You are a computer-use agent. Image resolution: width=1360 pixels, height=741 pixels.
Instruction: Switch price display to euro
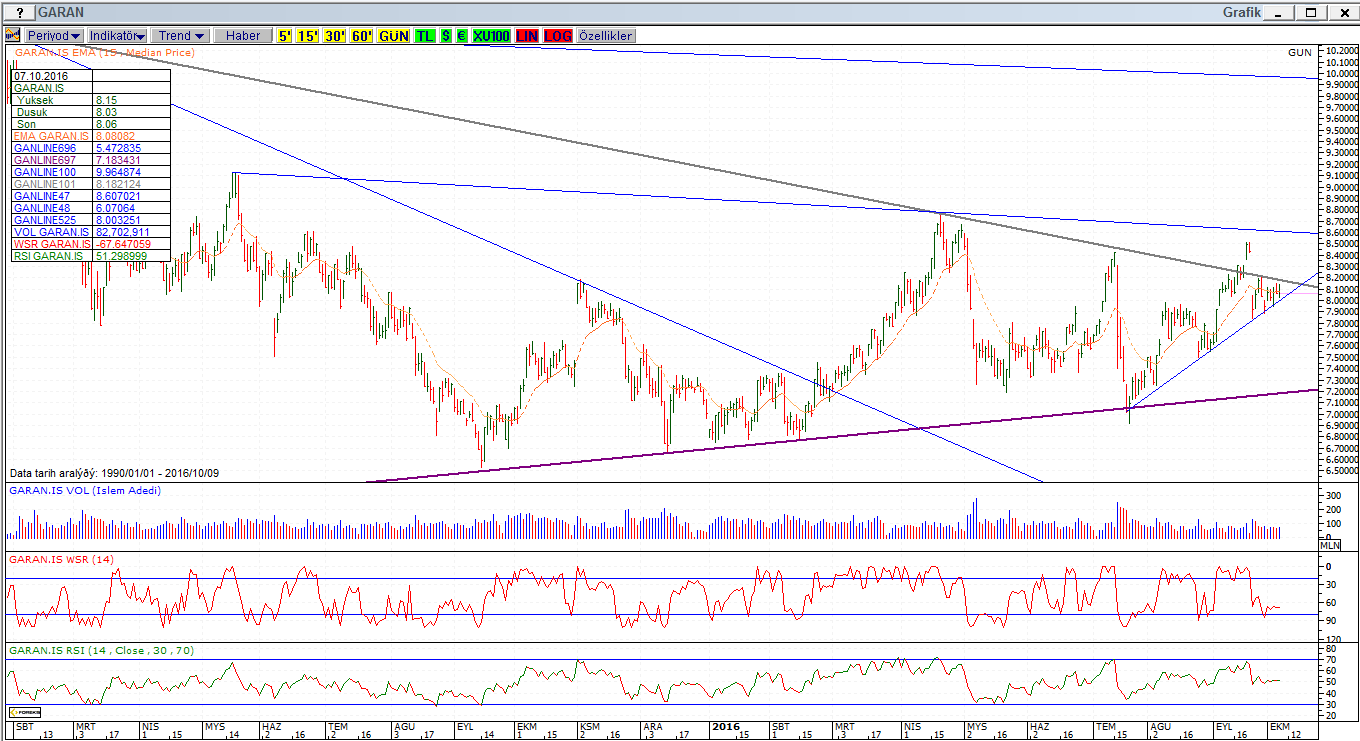pyautogui.click(x=461, y=35)
